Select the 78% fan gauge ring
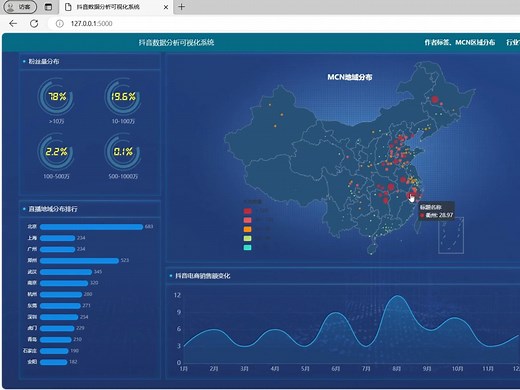 click(x=56, y=97)
